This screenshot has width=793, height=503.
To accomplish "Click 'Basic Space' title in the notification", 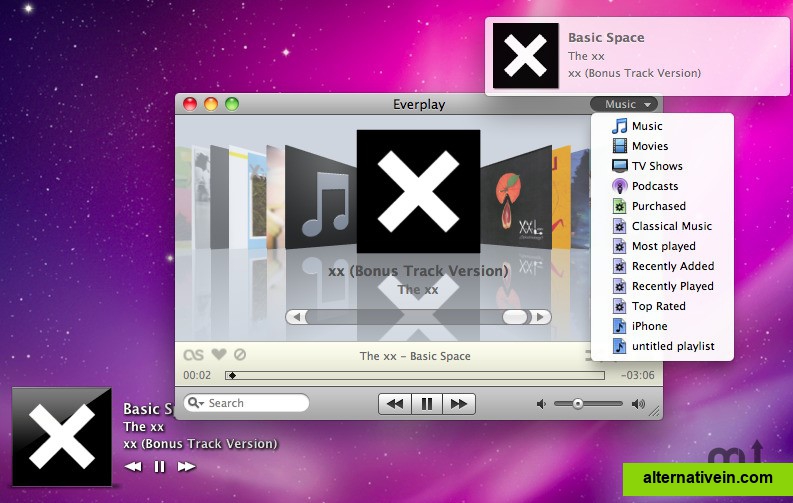I will [606, 37].
